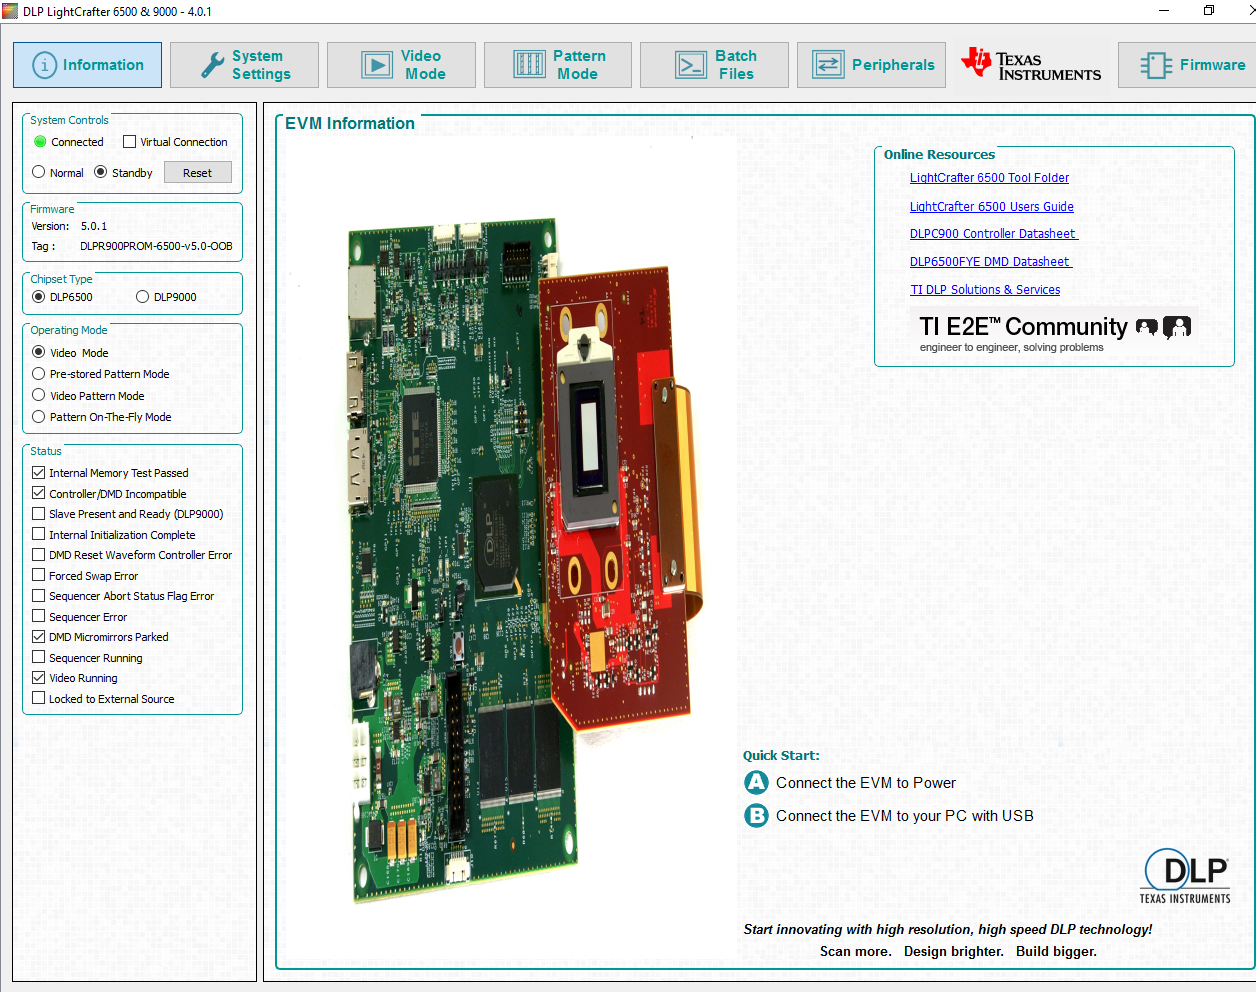
Task: Select the Normal power radio button
Action: (39, 172)
